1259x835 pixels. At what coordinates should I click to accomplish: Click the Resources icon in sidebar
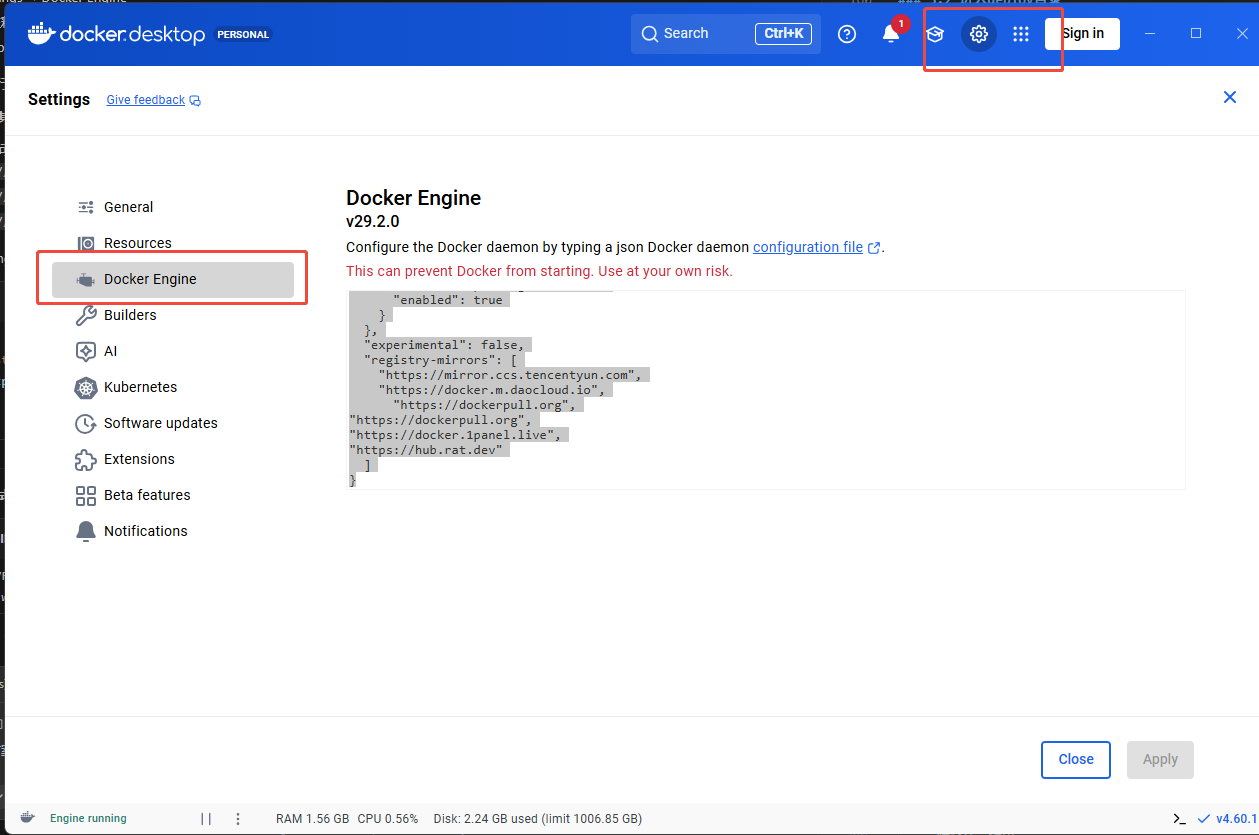[86, 243]
